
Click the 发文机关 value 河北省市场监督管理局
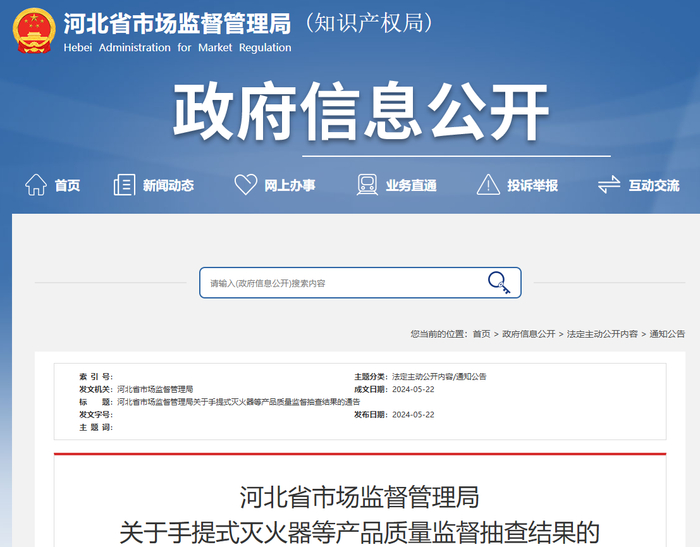[x=155, y=389]
